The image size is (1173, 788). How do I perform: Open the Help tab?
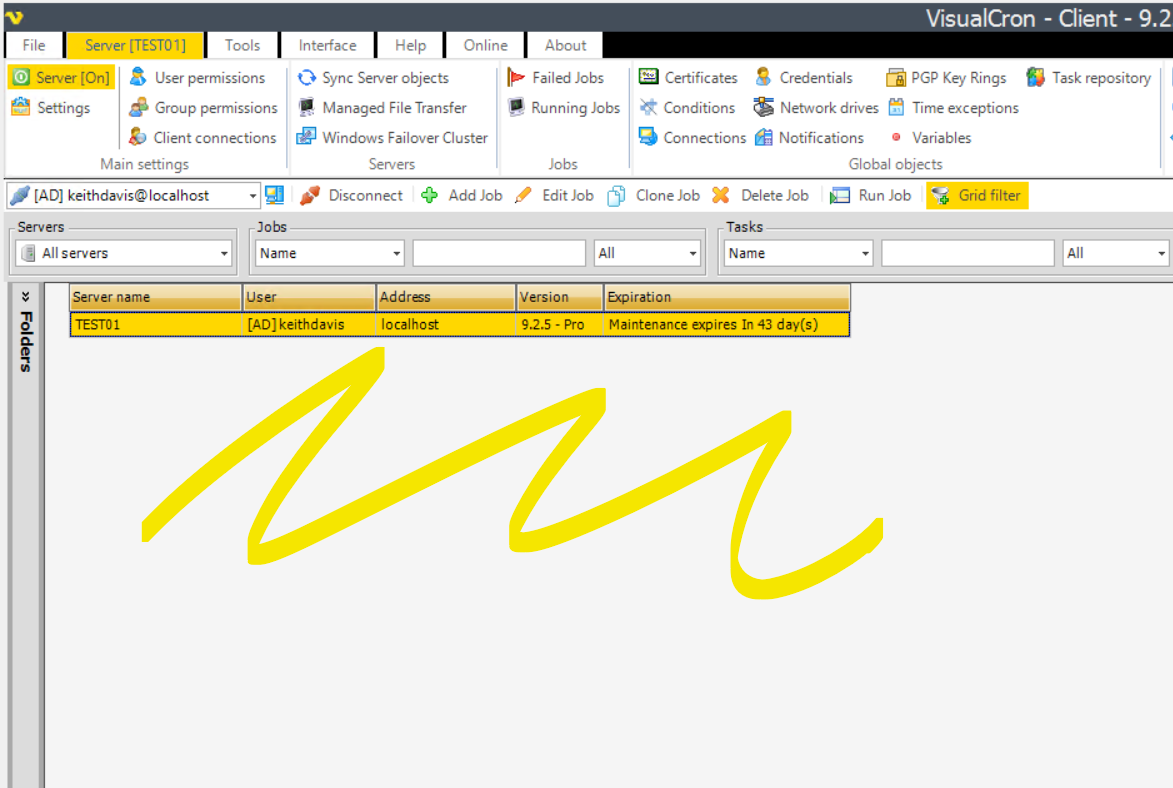pyautogui.click(x=411, y=45)
